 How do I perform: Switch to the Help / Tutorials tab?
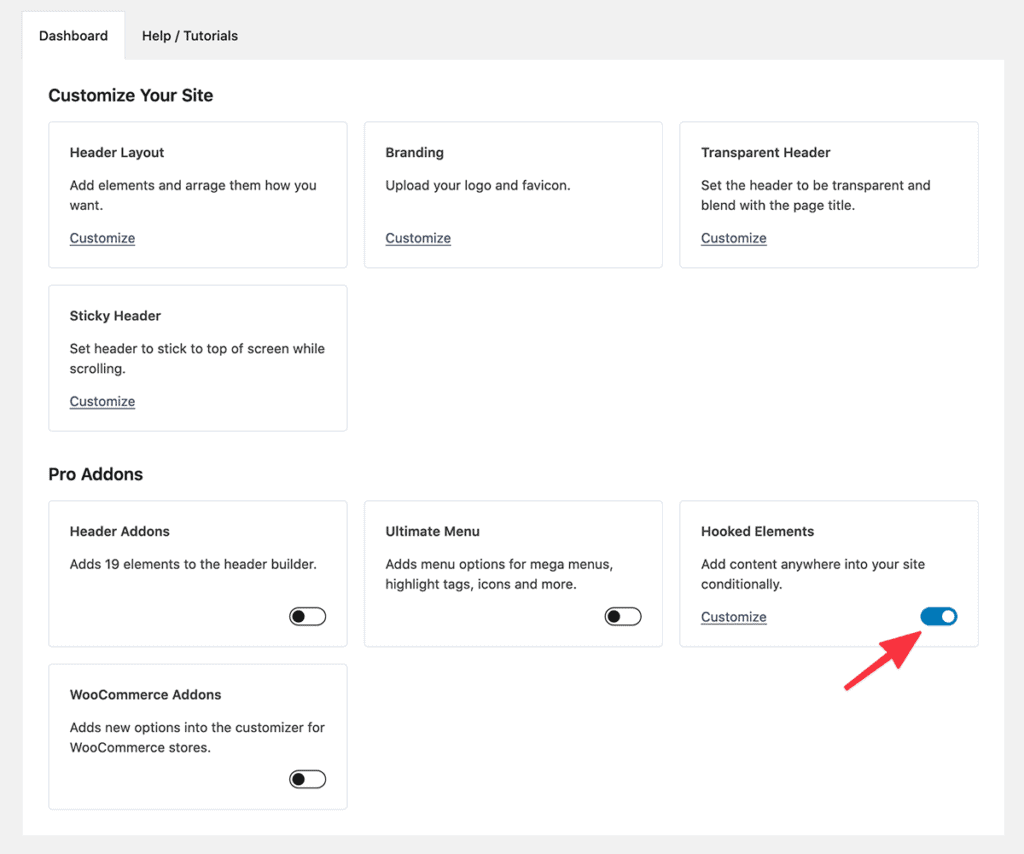(189, 35)
